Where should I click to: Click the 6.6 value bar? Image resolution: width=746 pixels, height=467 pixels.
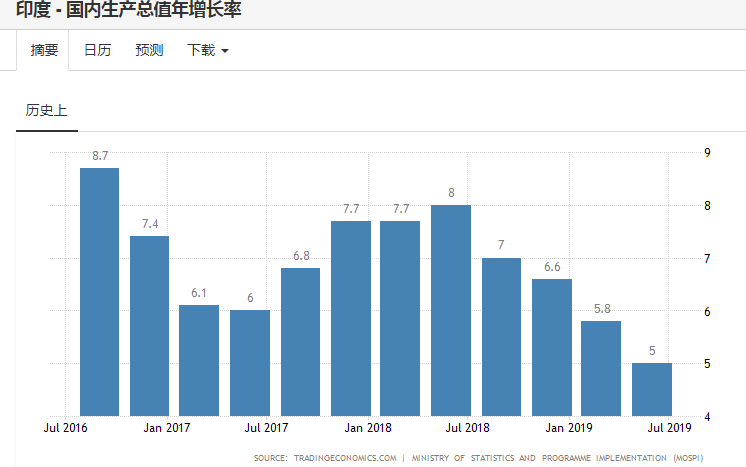(x=552, y=348)
